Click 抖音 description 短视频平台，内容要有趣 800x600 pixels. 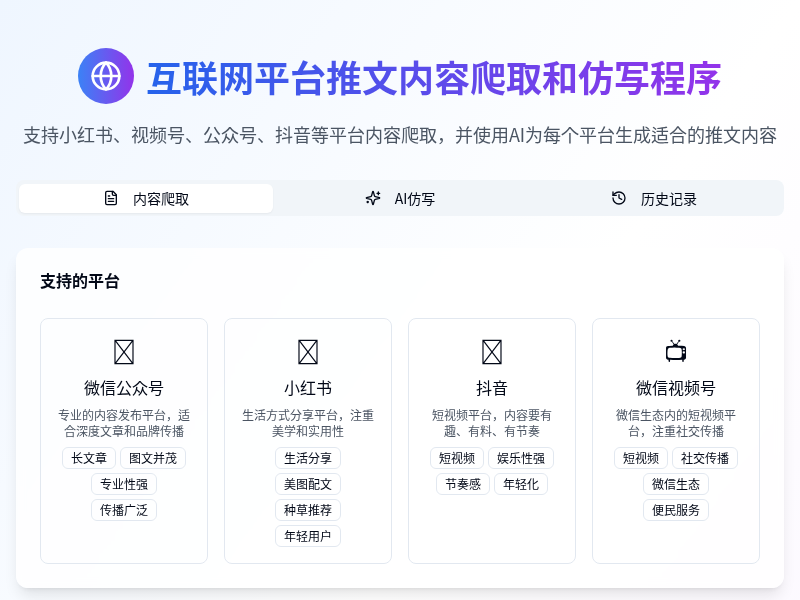492,423
